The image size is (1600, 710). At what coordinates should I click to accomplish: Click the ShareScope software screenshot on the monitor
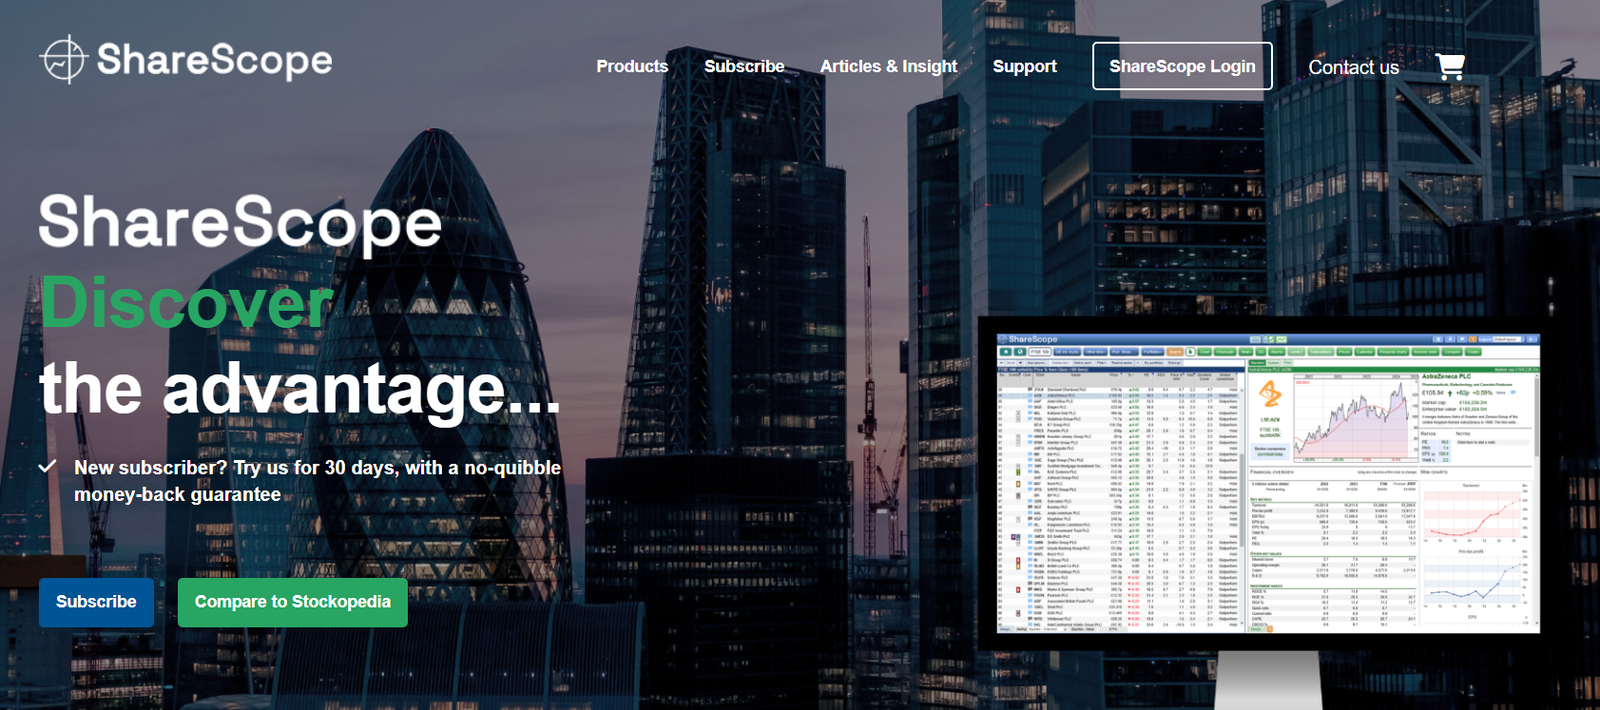pyautogui.click(x=1268, y=484)
